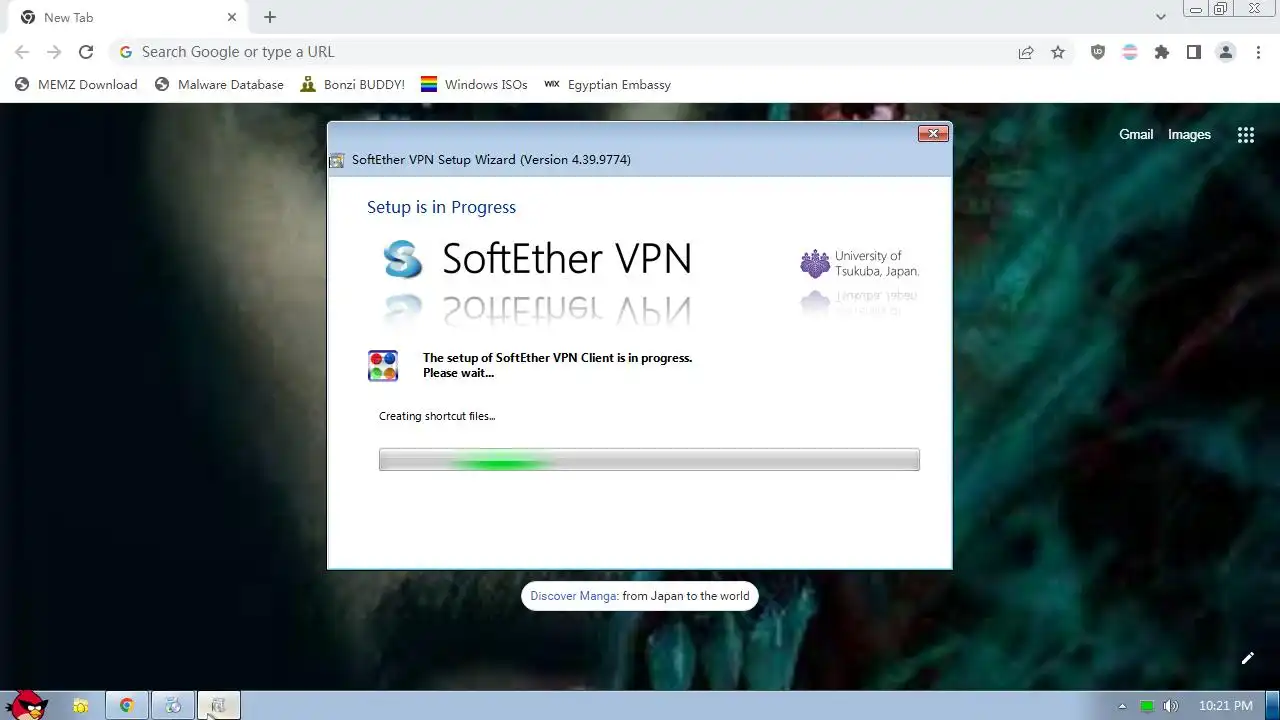The width and height of the screenshot is (1280, 720).
Task: Open the Google apps grid
Action: 1246,135
